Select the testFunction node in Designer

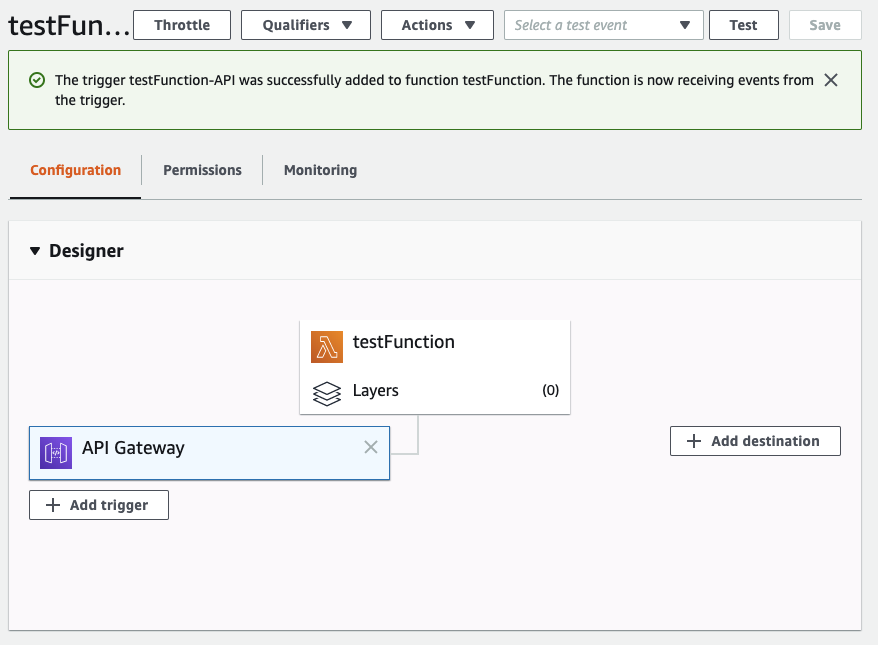pyautogui.click(x=404, y=342)
